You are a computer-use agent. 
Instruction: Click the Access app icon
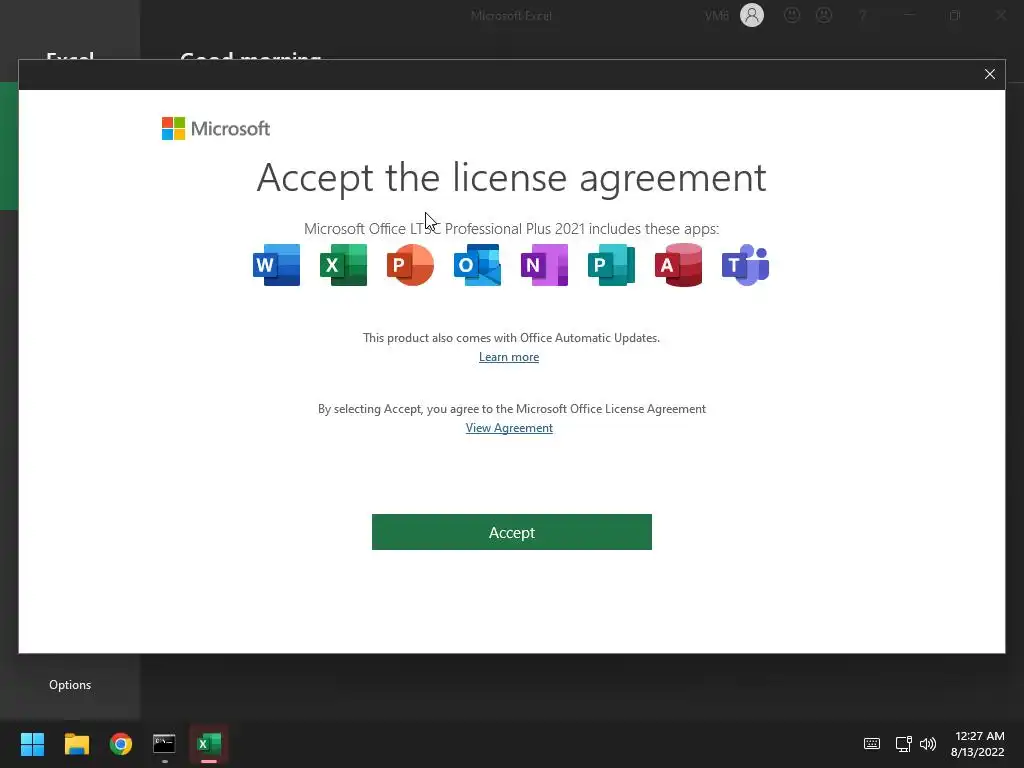tap(679, 265)
